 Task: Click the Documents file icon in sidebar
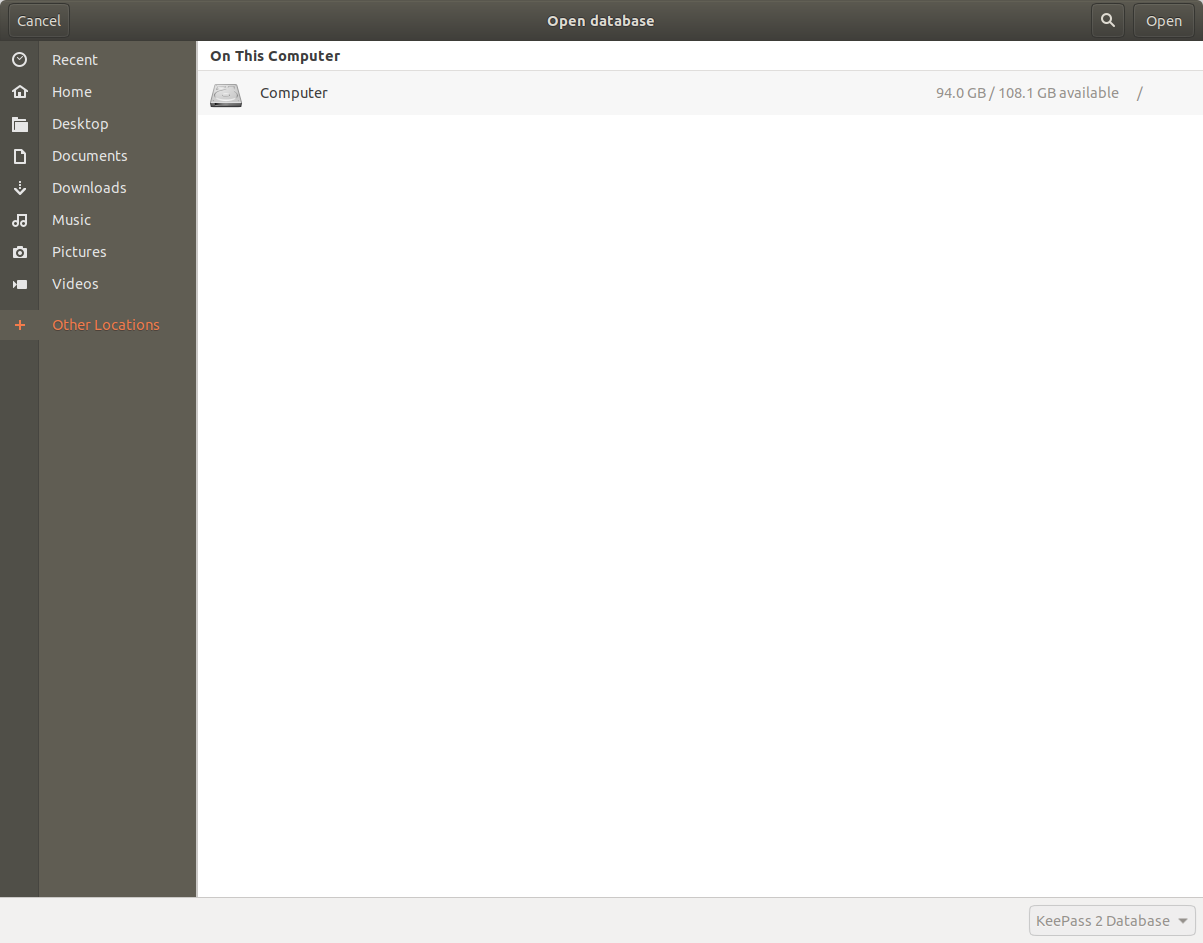[x=19, y=156]
